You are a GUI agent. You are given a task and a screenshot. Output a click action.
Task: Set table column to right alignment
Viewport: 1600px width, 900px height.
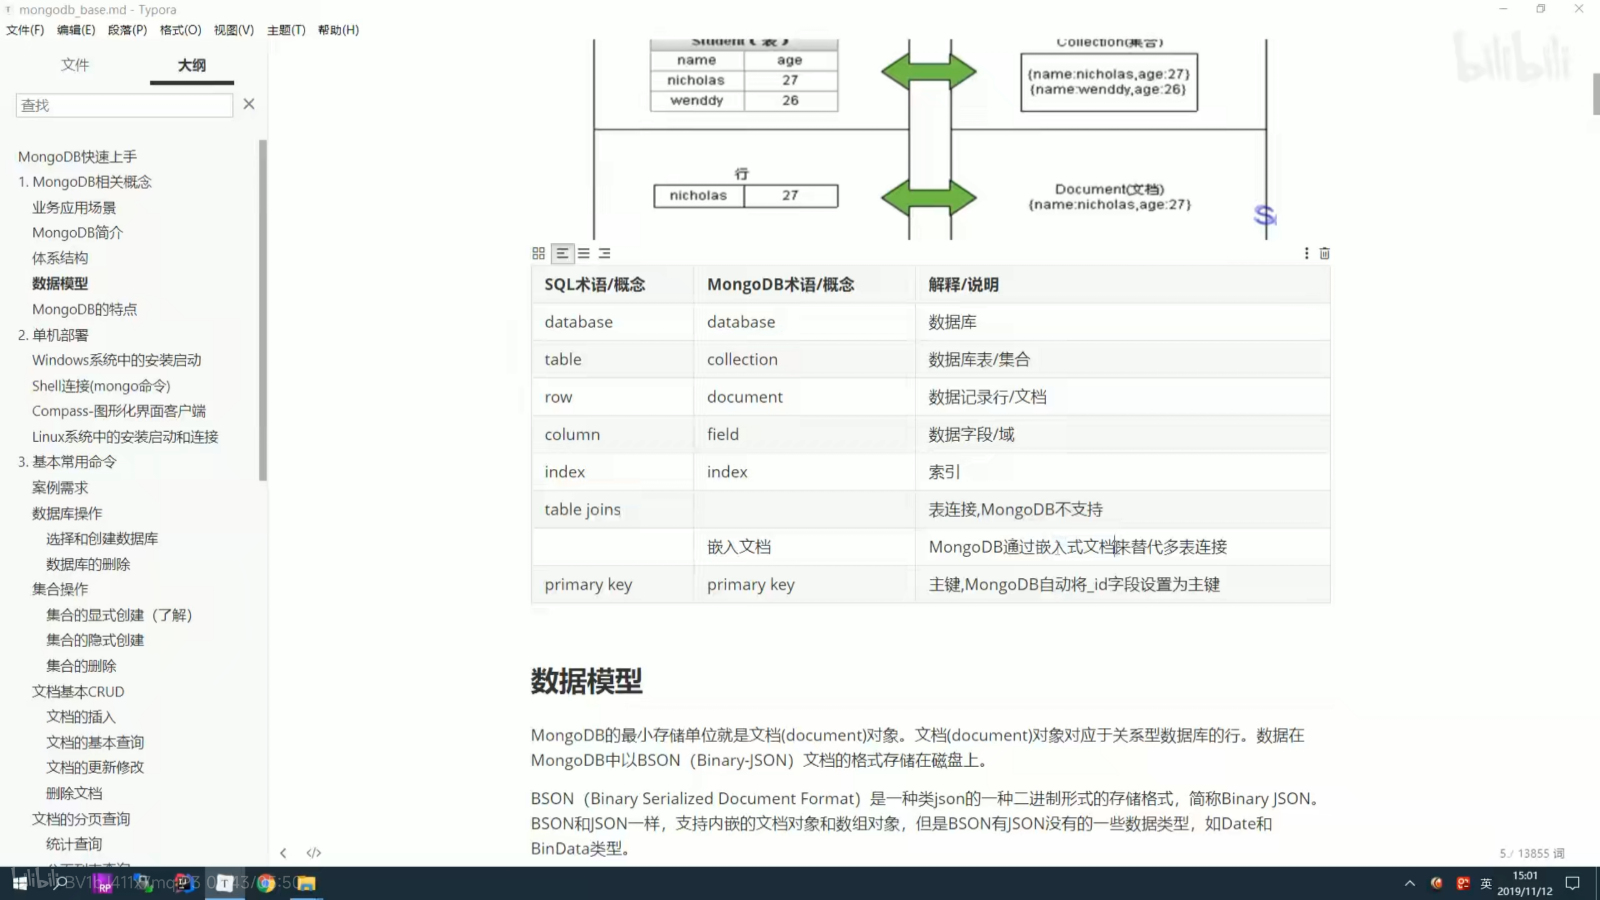point(602,253)
